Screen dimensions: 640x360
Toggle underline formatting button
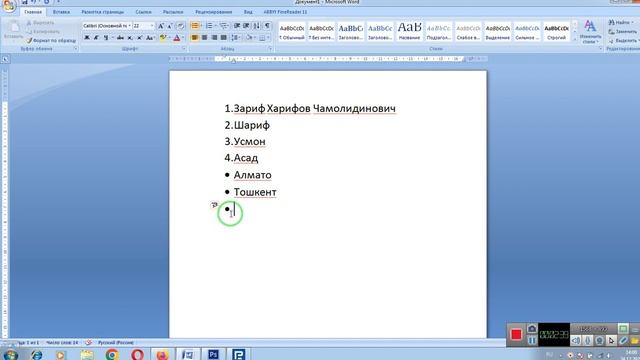106,38
